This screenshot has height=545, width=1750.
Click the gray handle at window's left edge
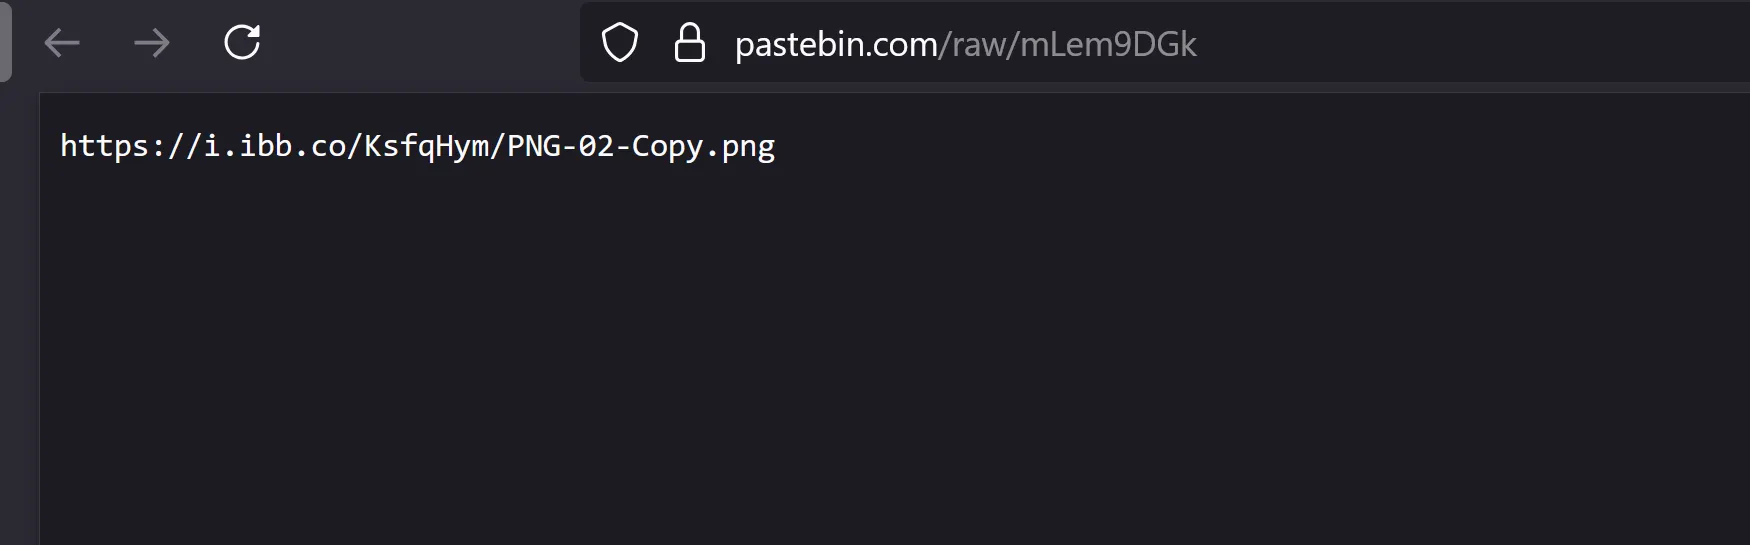coord(5,41)
